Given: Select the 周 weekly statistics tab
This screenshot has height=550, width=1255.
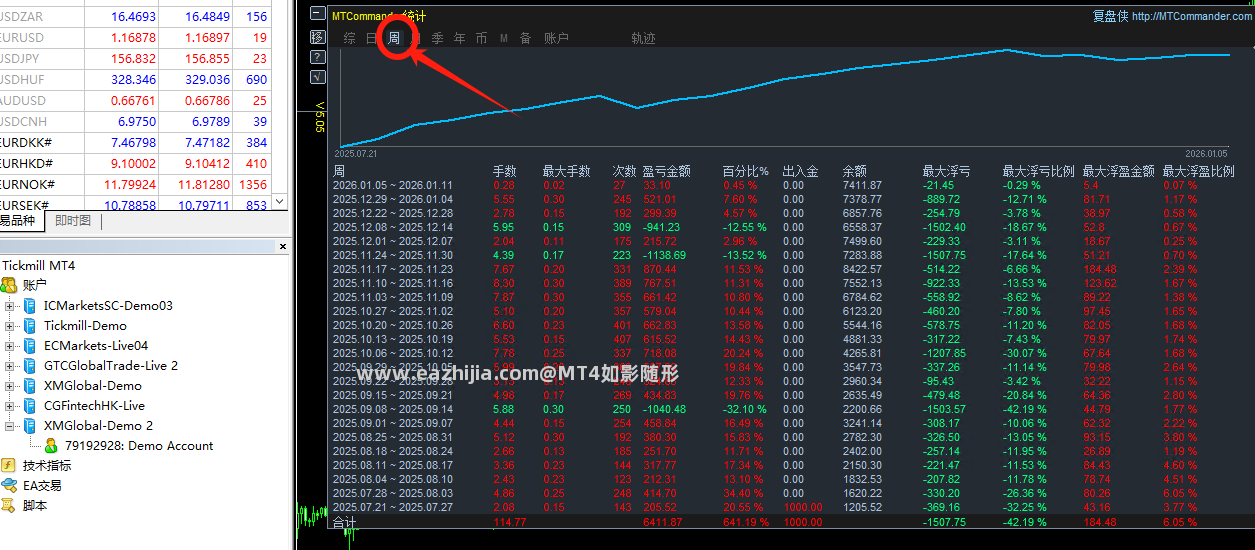Looking at the screenshot, I should click(x=395, y=38).
